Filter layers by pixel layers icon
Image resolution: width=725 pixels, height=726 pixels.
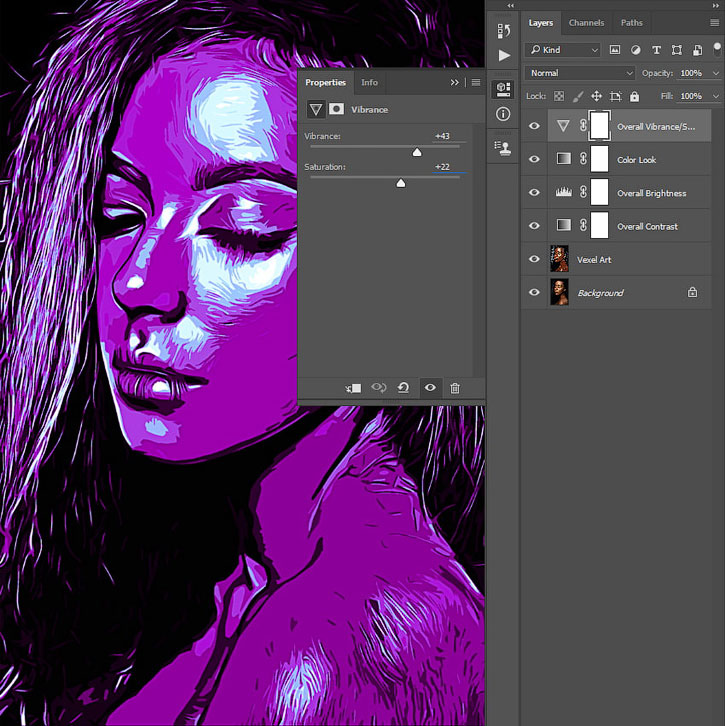[x=614, y=50]
